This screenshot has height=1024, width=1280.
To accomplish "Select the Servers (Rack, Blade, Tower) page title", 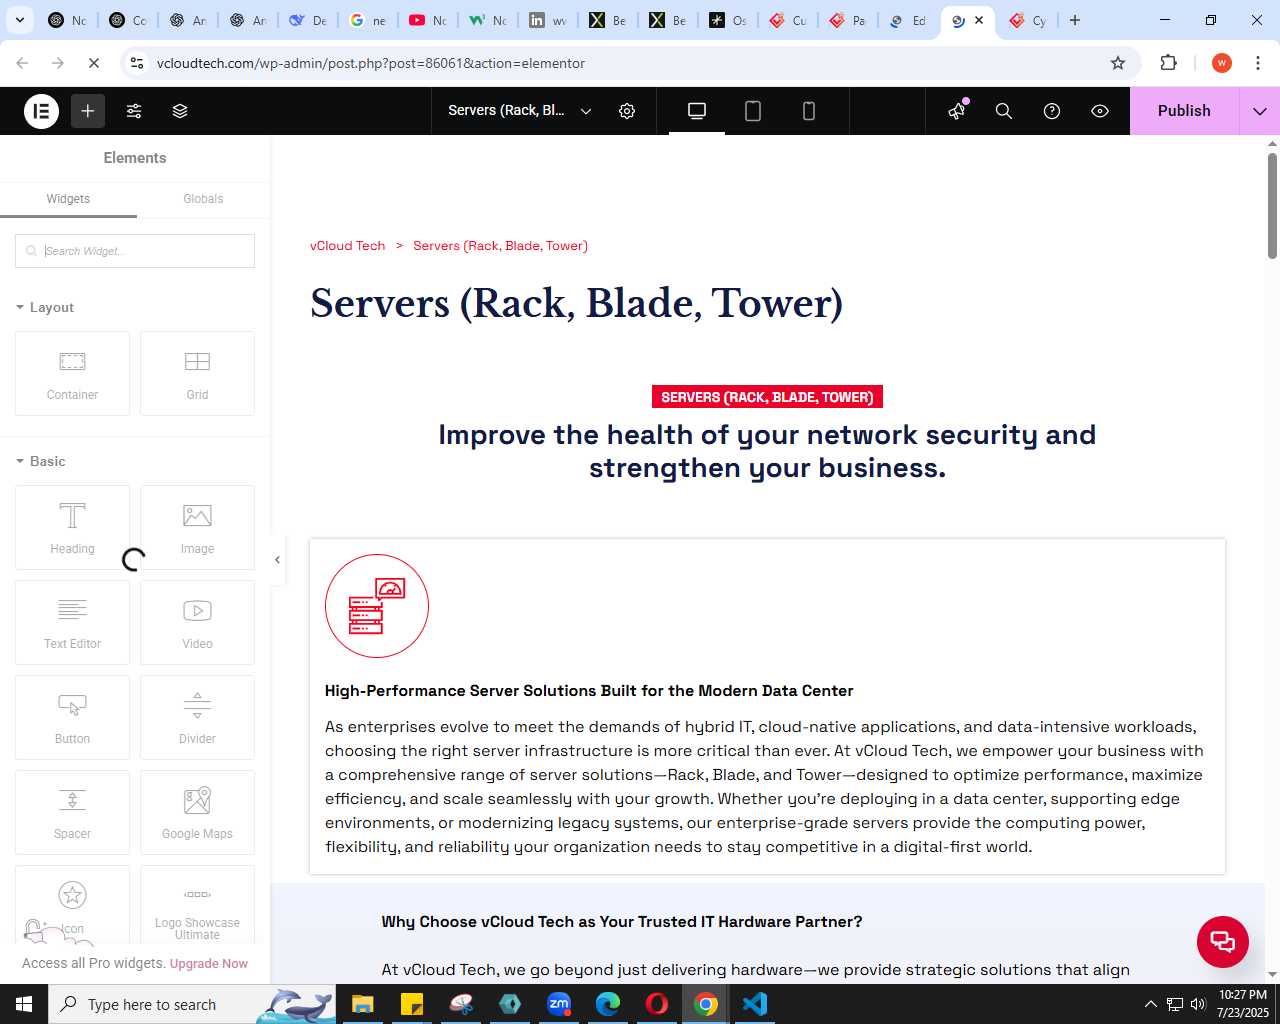I will coord(577,303).
